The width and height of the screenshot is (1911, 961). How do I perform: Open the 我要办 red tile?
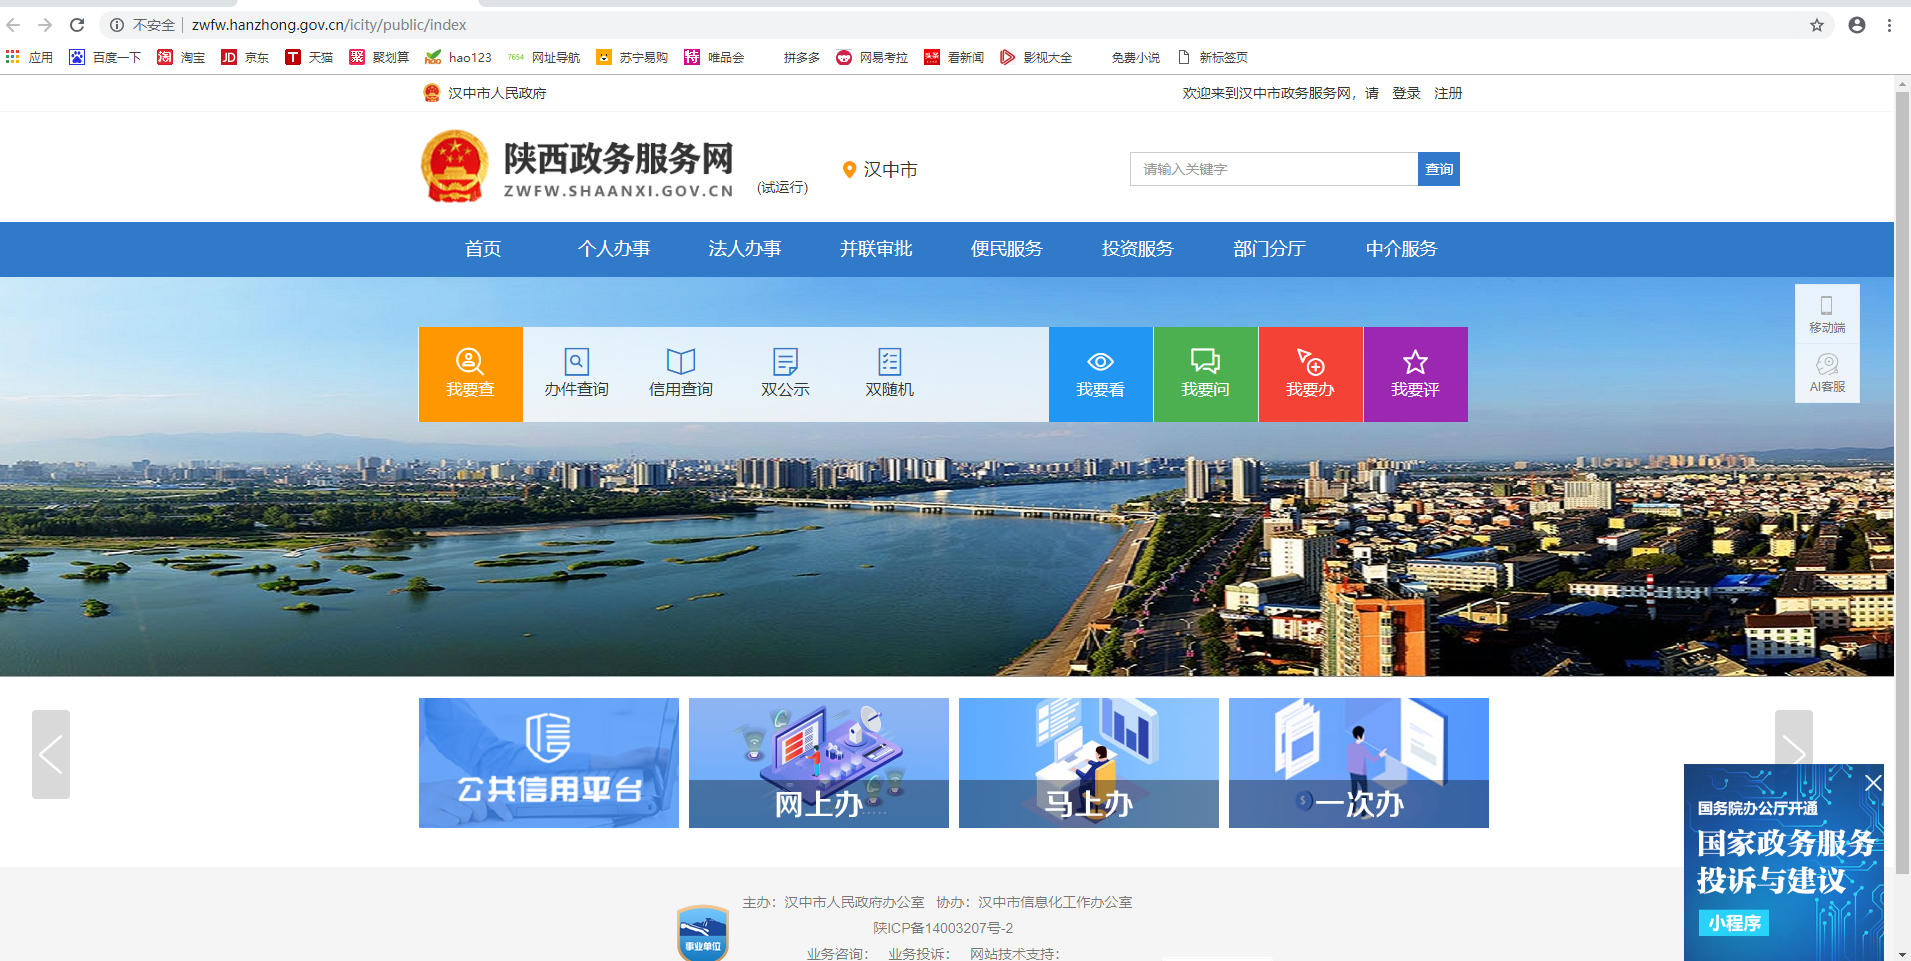pos(1310,374)
